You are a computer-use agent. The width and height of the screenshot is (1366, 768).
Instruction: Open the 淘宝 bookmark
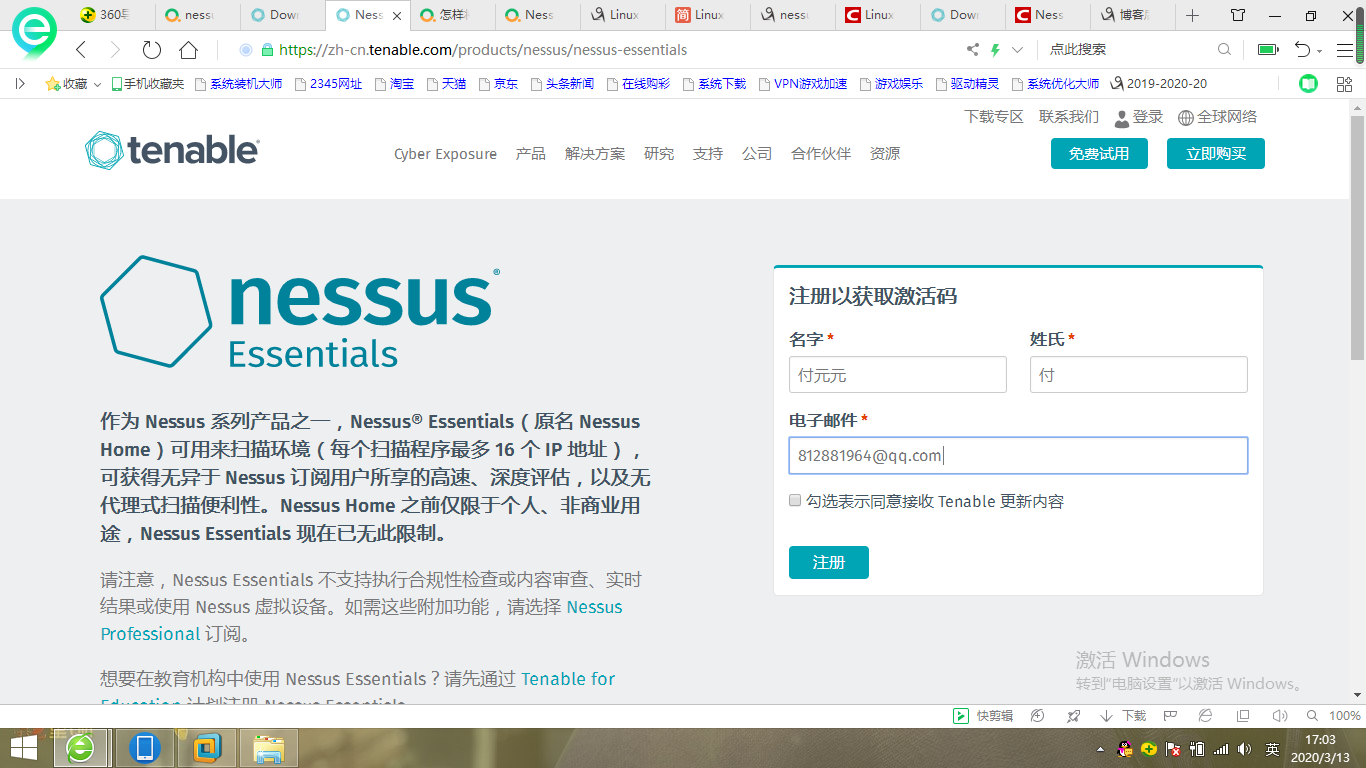point(394,84)
